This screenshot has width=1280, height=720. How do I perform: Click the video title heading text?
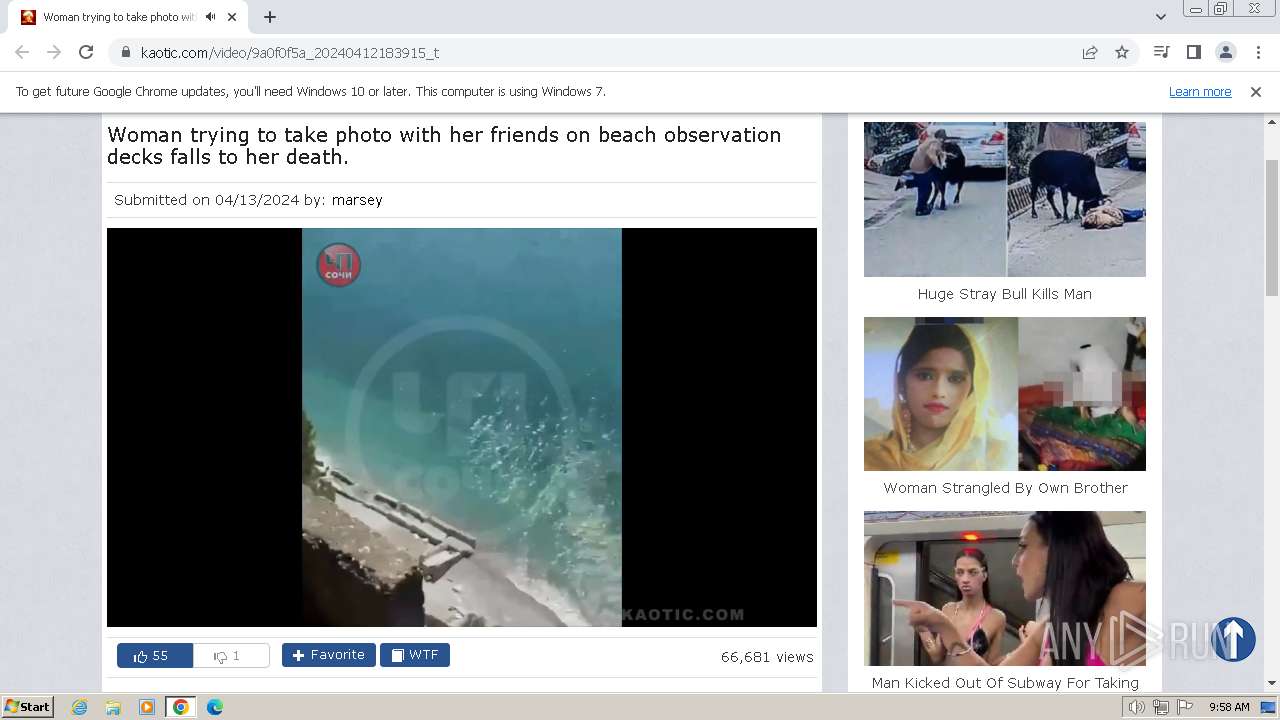[444, 146]
